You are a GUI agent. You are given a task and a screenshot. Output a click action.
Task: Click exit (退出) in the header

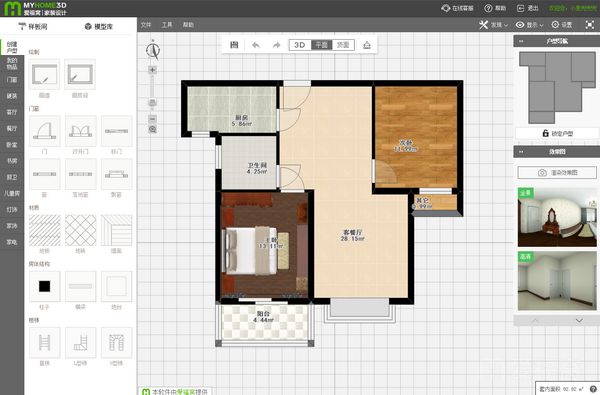(528, 8)
